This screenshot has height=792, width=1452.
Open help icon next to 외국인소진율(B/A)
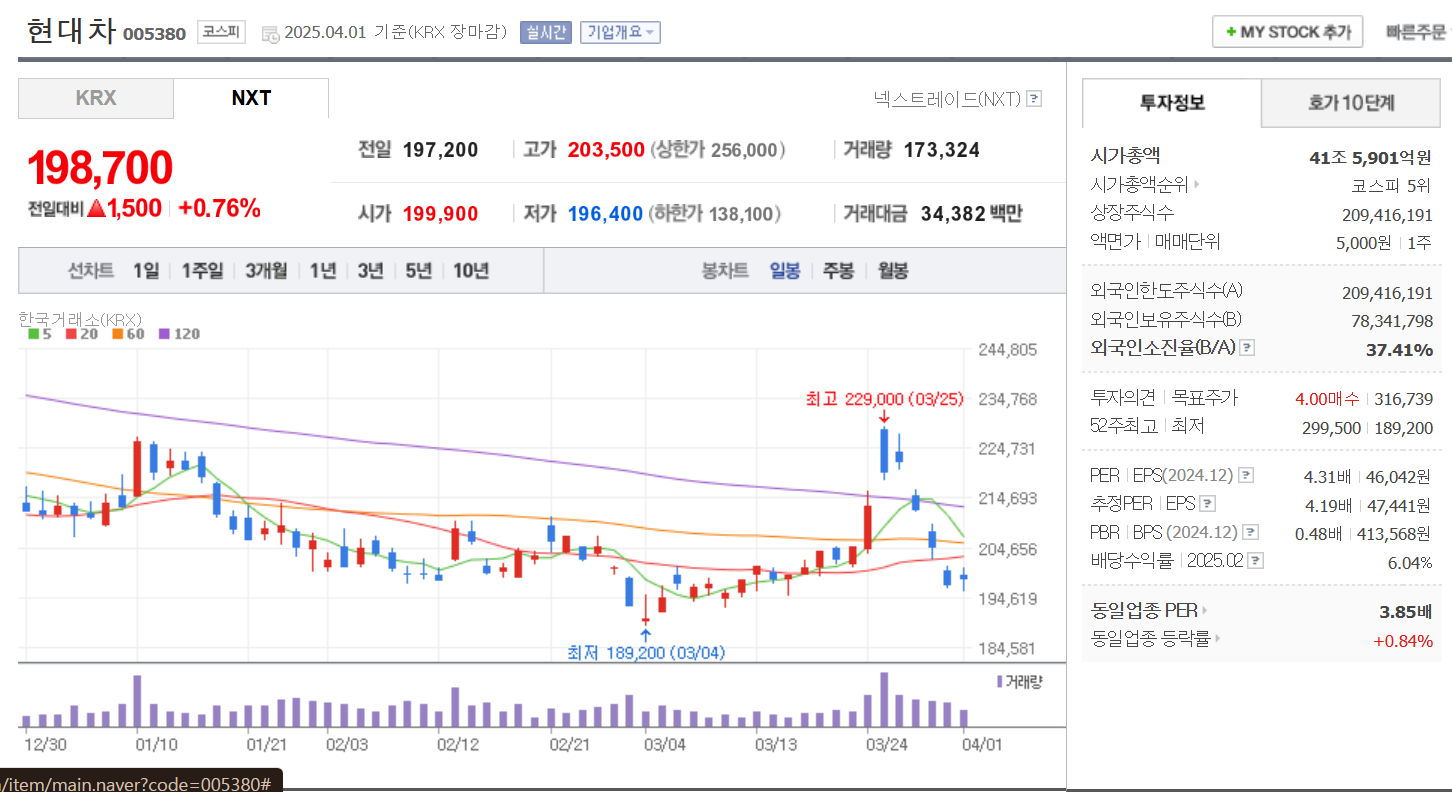coord(1247,348)
